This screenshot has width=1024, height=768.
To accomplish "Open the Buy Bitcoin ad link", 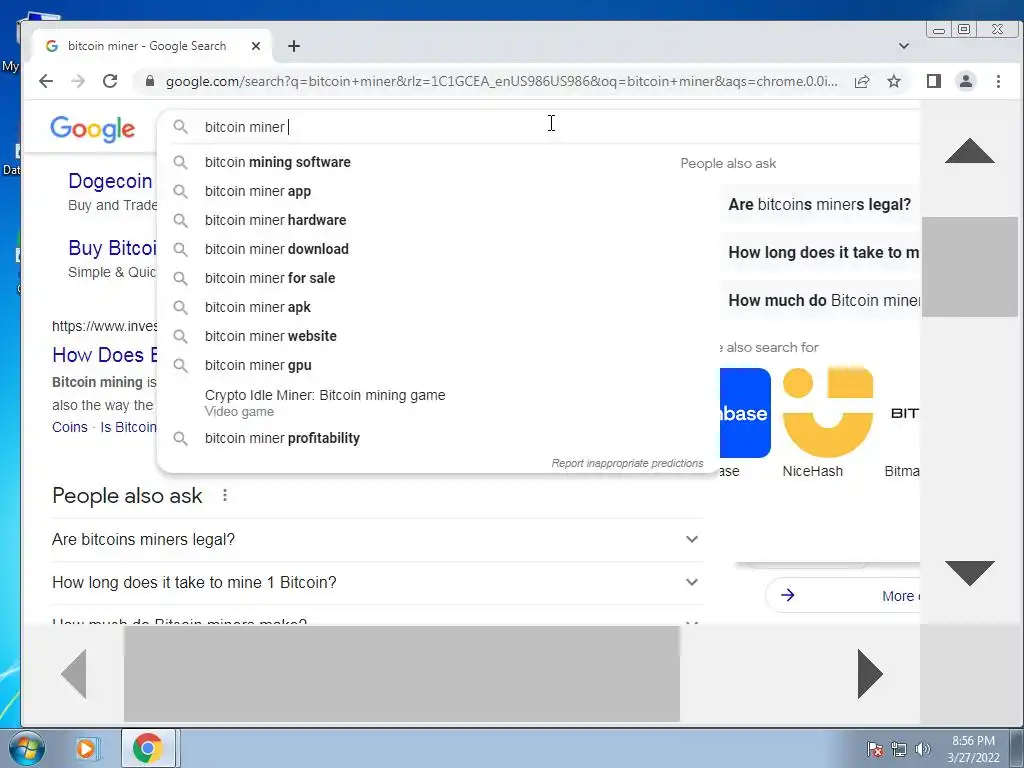I will tap(112, 248).
